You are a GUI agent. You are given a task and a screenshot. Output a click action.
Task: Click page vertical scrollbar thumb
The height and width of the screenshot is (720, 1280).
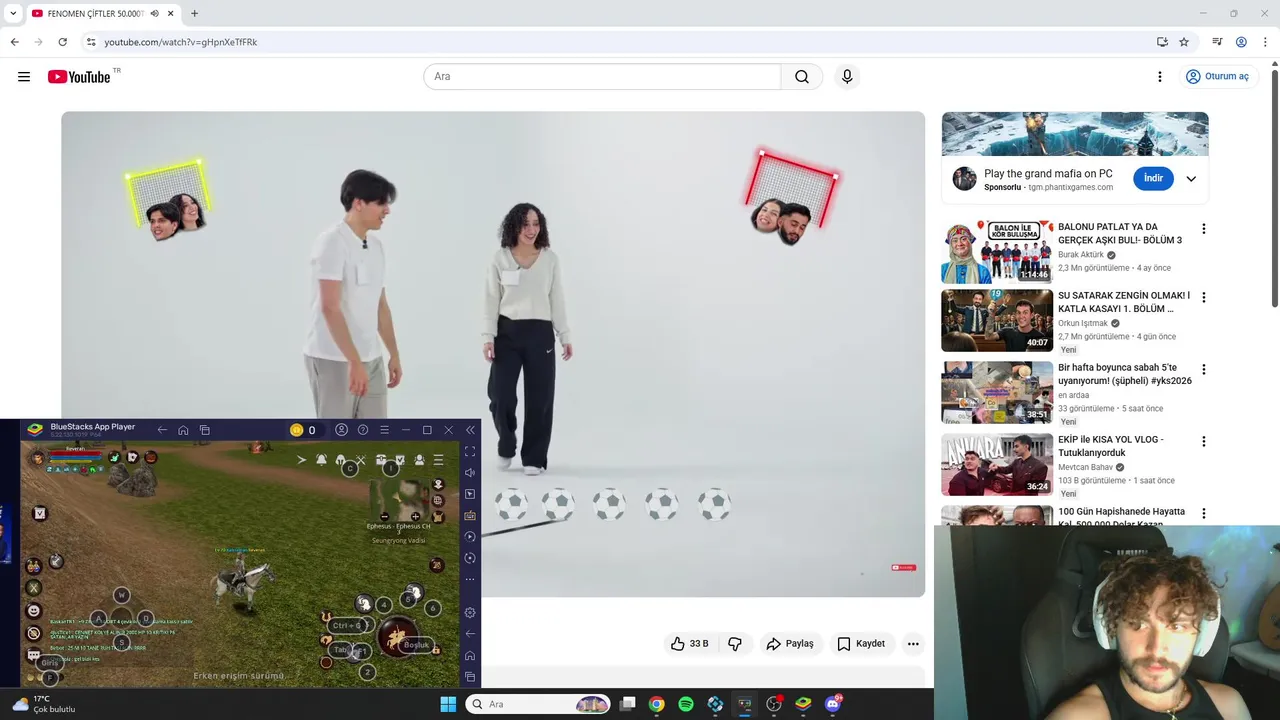click(x=1274, y=187)
